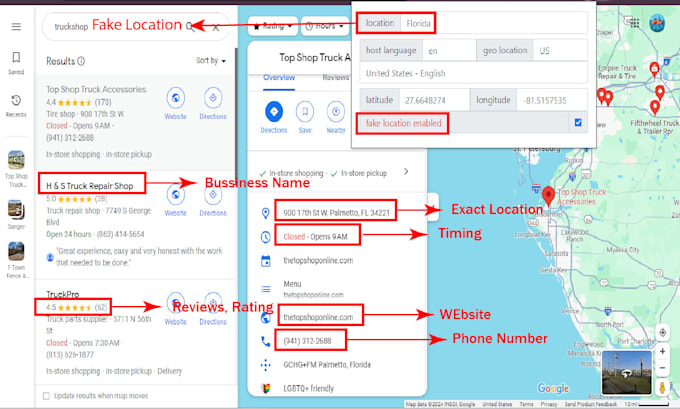Clear the search box with X icon
The height and width of the screenshot is (409, 680).
pyautogui.click(x=216, y=27)
